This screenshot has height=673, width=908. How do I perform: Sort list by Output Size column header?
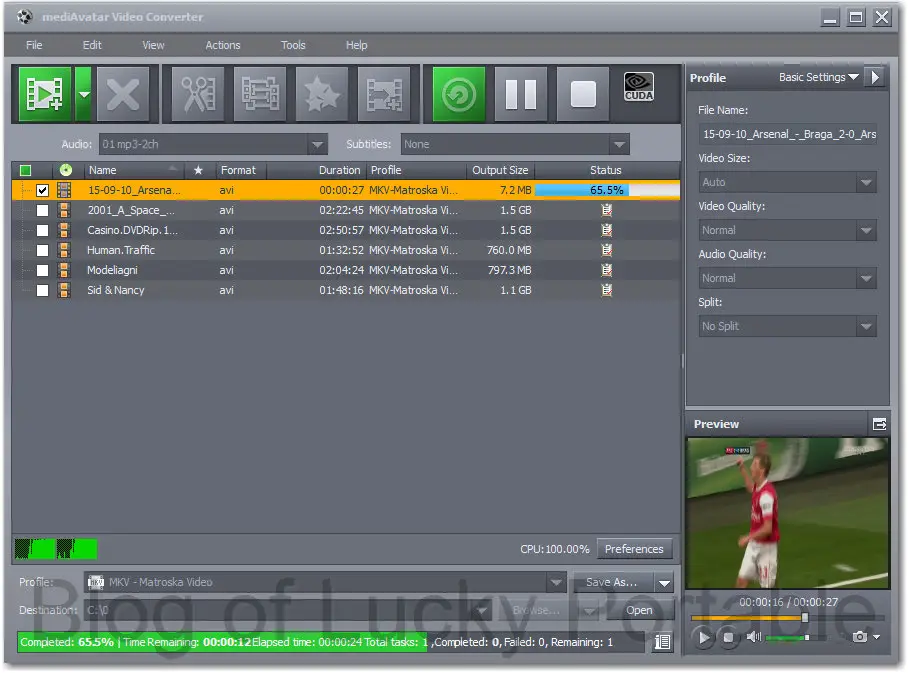point(500,170)
